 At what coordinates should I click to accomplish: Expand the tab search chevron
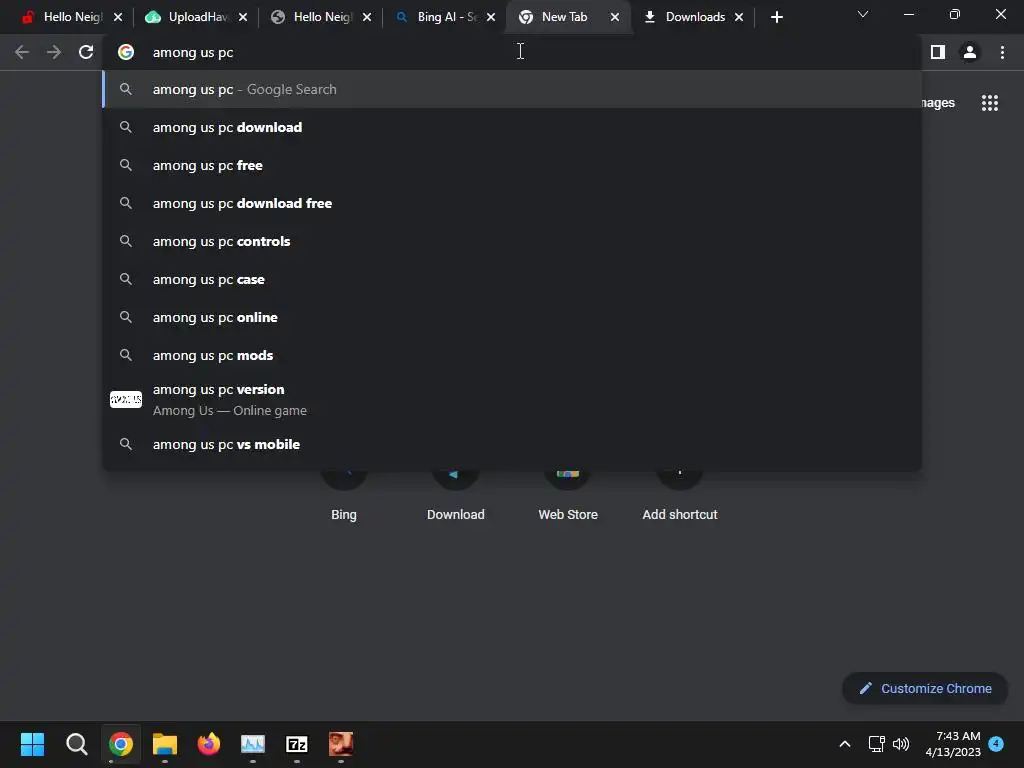coord(863,14)
